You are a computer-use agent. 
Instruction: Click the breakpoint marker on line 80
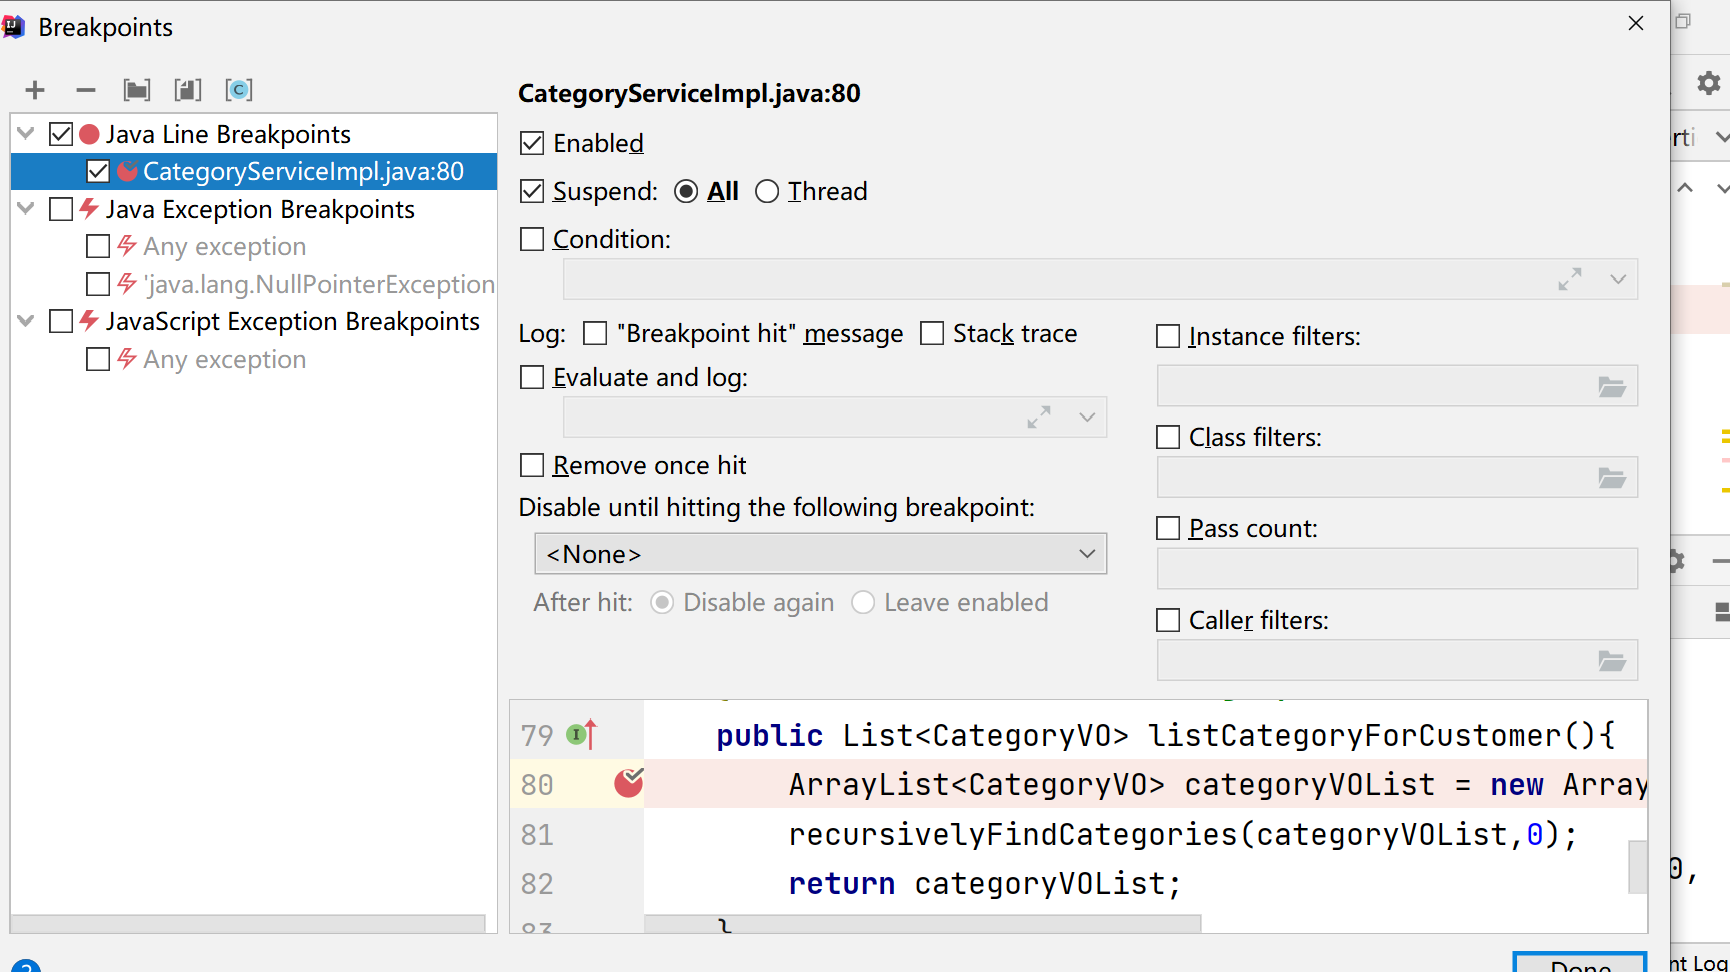pyautogui.click(x=629, y=783)
